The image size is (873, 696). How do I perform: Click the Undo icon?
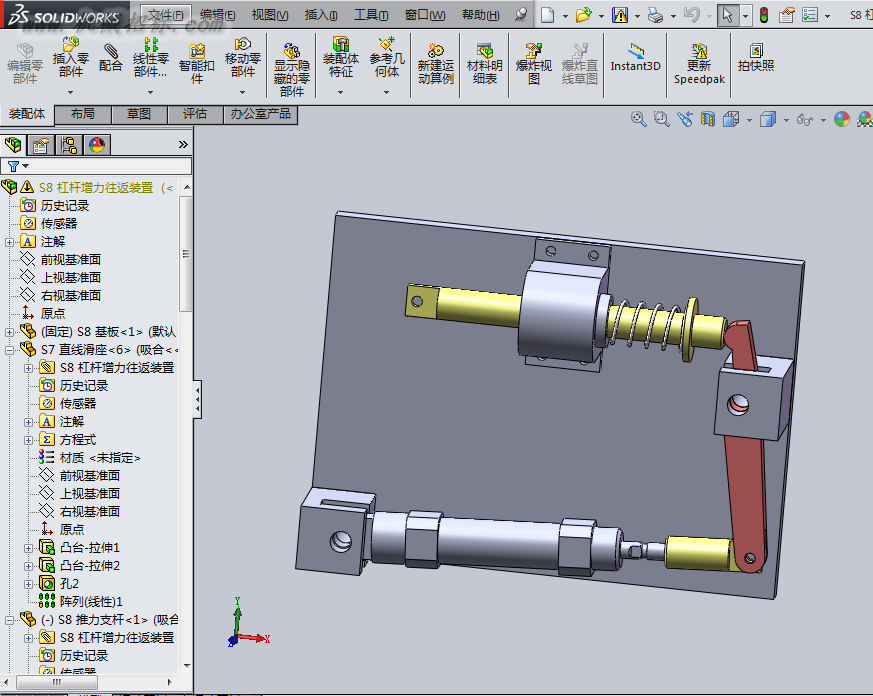691,15
